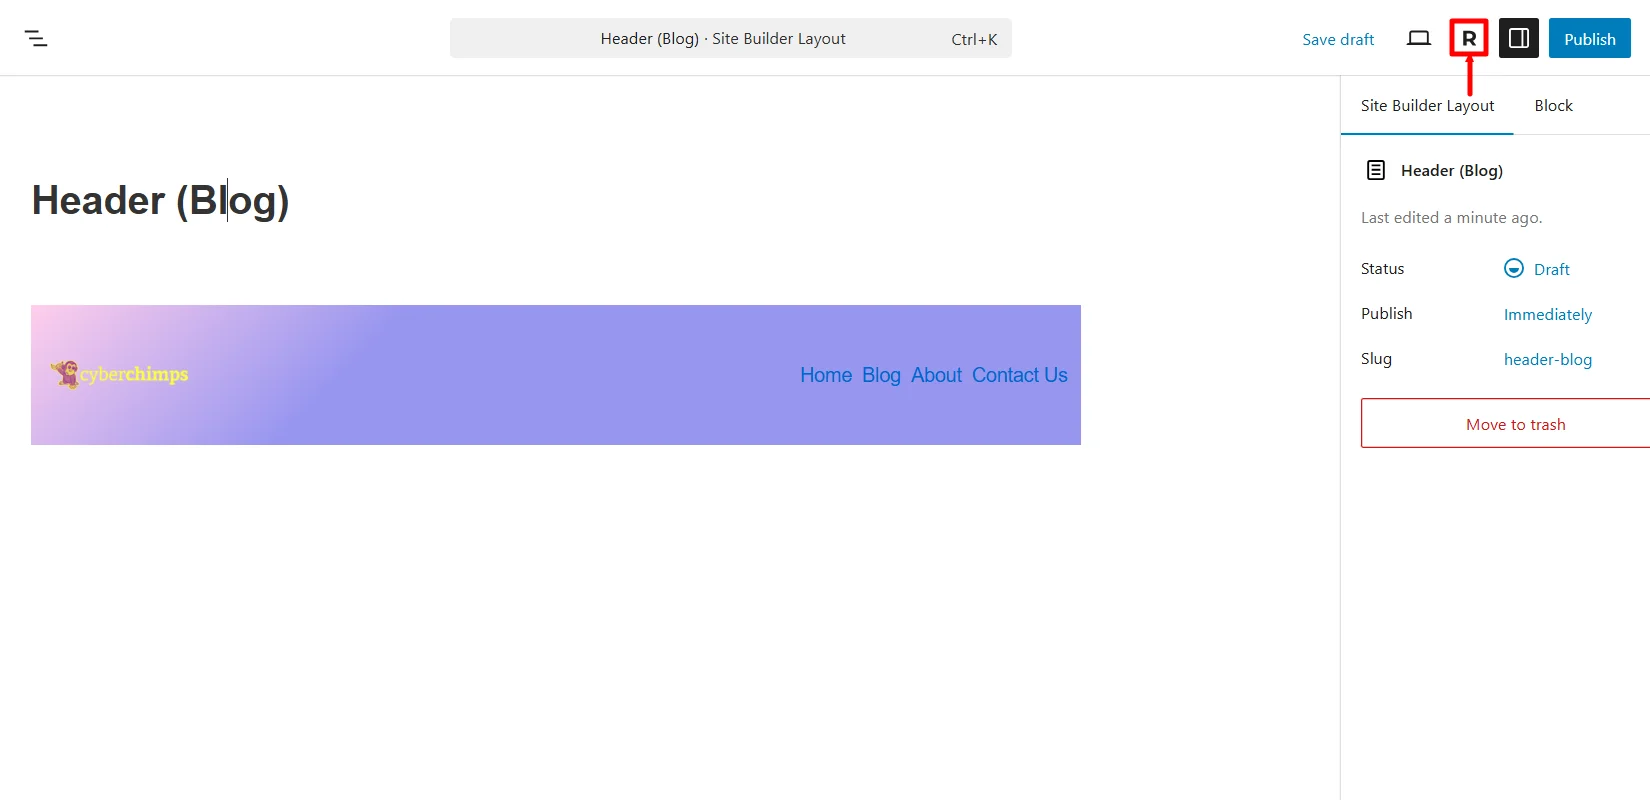Click Save draft

1338,39
